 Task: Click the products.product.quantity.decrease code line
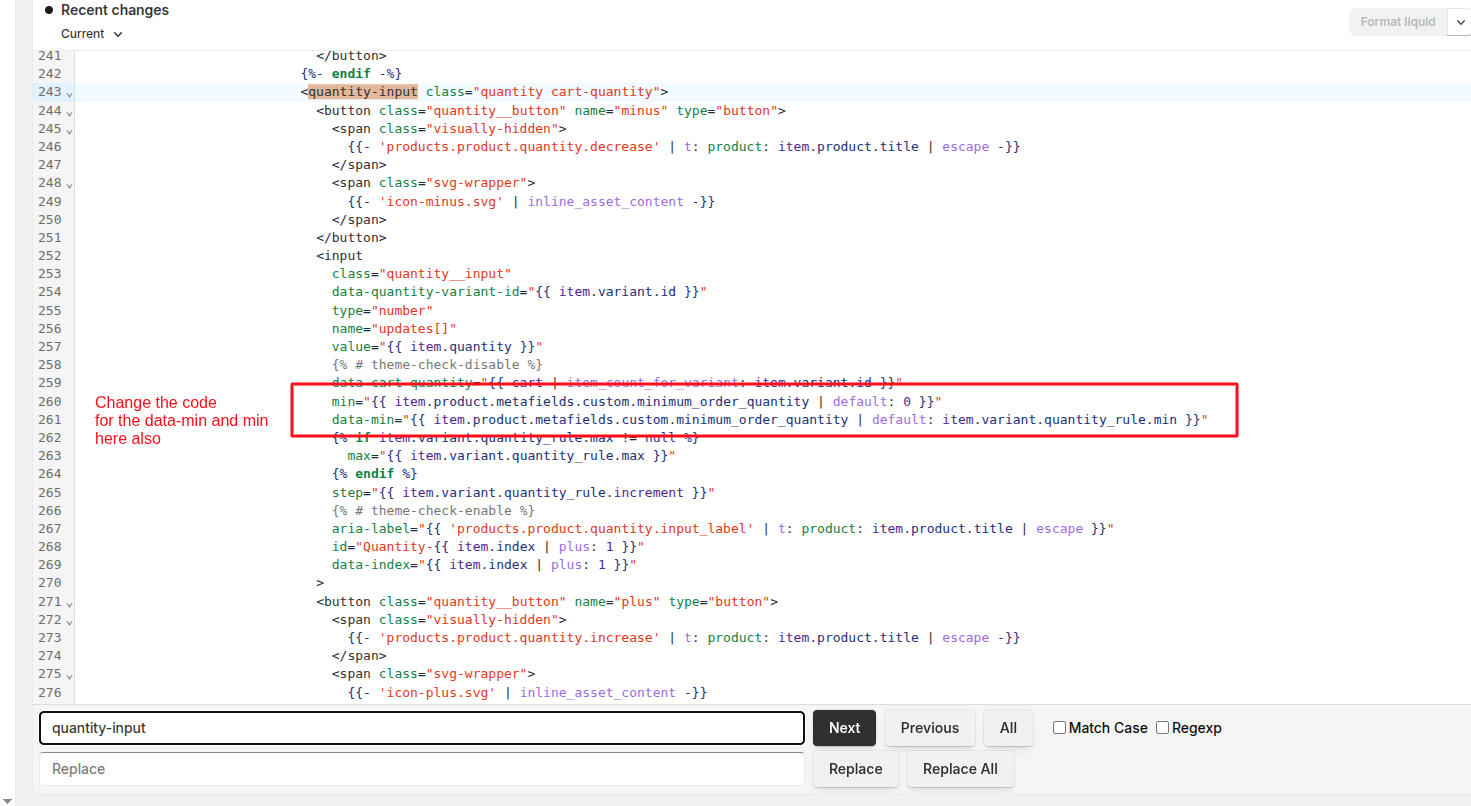(684, 146)
